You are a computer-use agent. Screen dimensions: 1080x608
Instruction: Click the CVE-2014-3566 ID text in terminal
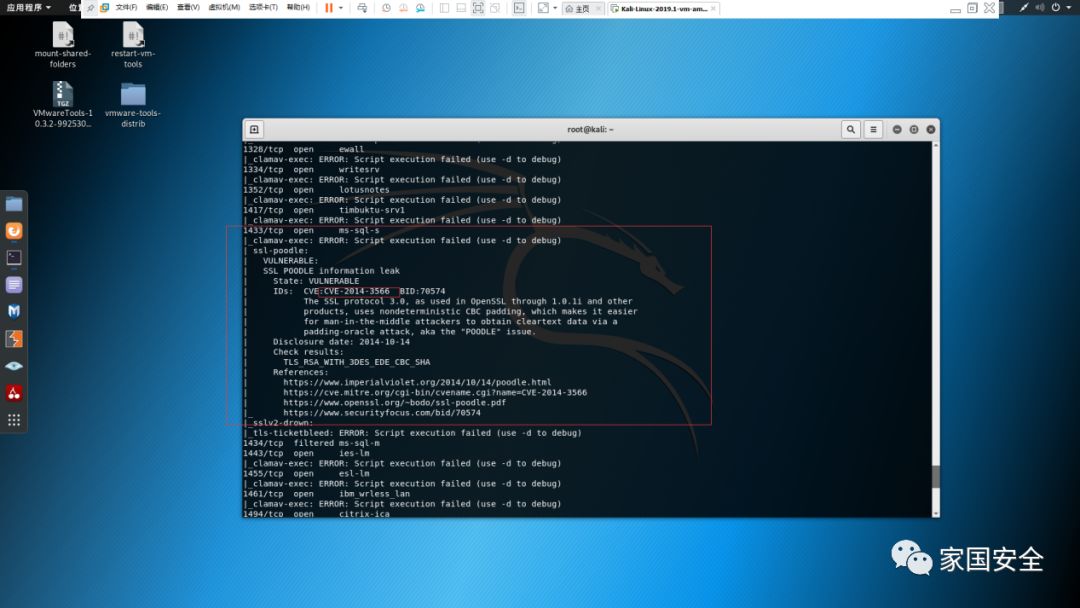tap(357, 291)
